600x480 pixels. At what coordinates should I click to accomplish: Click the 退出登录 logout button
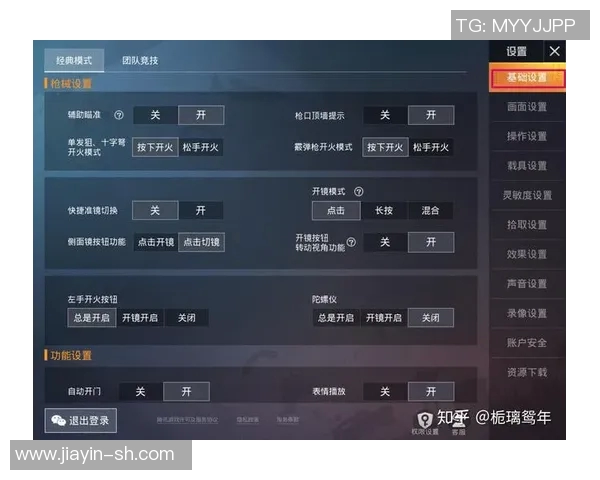click(81, 421)
